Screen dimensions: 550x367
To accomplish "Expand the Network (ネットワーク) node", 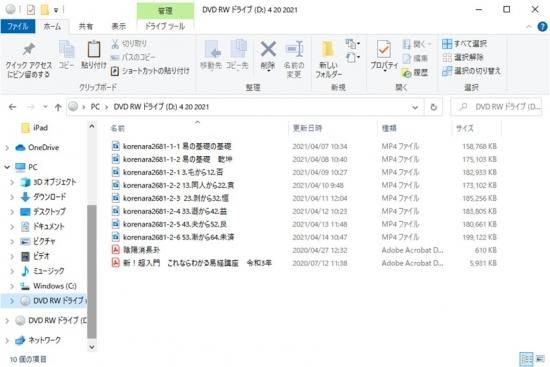I will tap(7, 340).
